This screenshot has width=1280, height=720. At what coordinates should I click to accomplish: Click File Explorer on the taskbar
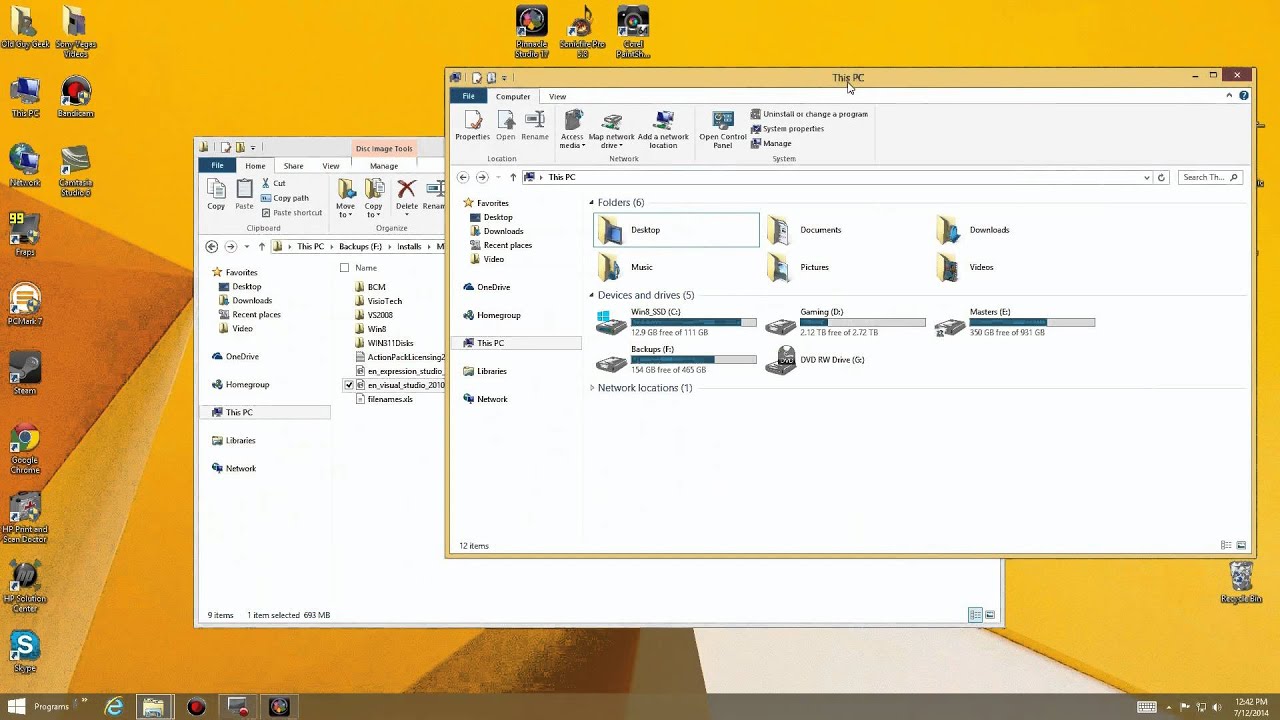pyautogui.click(x=153, y=707)
